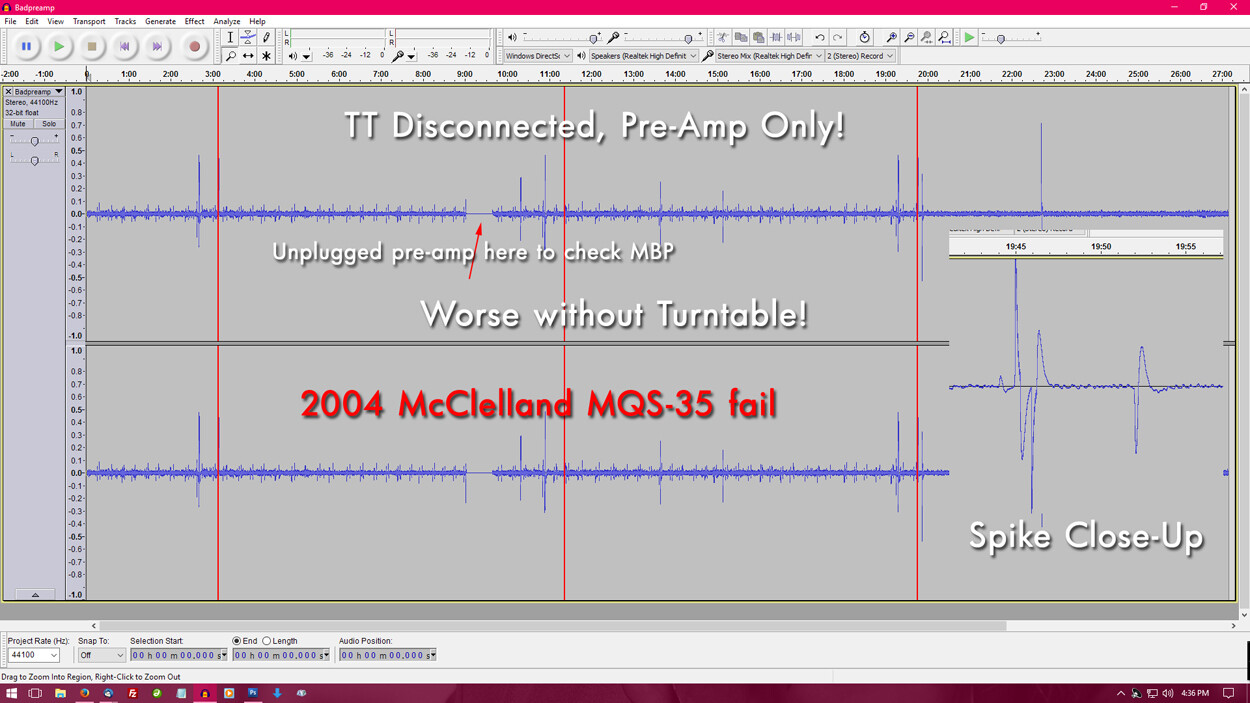Open the Help menu
The width and height of the screenshot is (1250, 703).
(257, 21)
